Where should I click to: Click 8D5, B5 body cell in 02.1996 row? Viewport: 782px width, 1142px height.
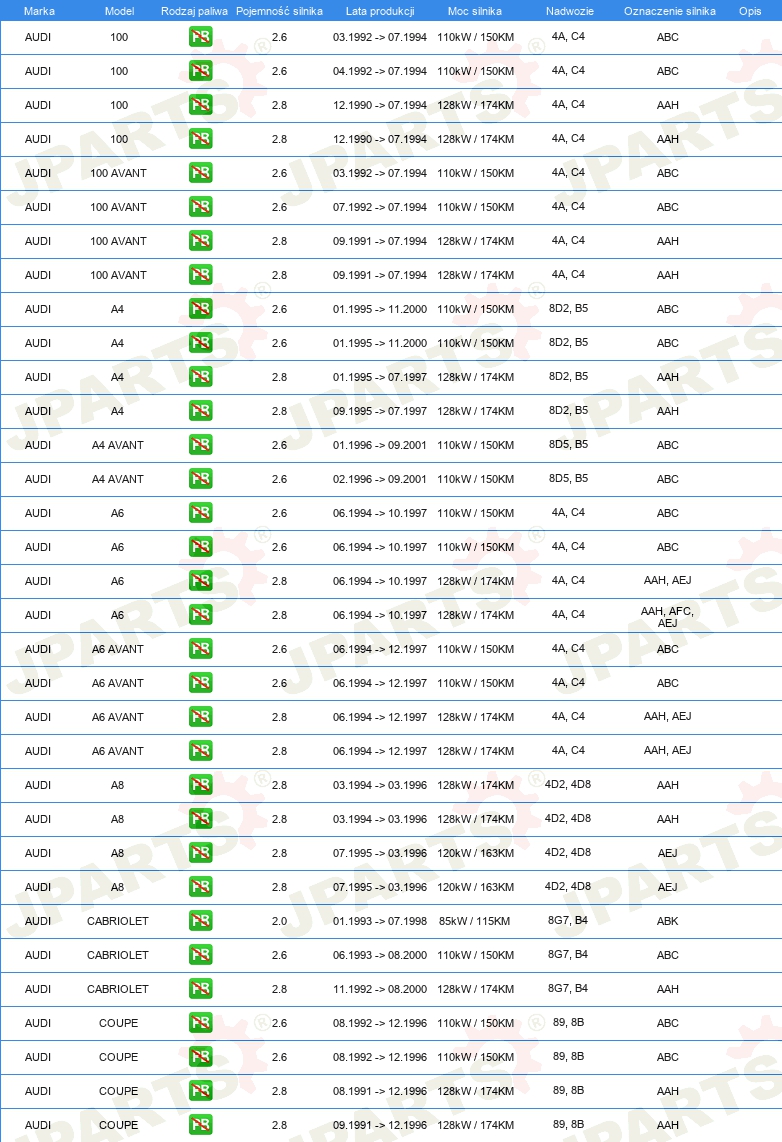(568, 478)
